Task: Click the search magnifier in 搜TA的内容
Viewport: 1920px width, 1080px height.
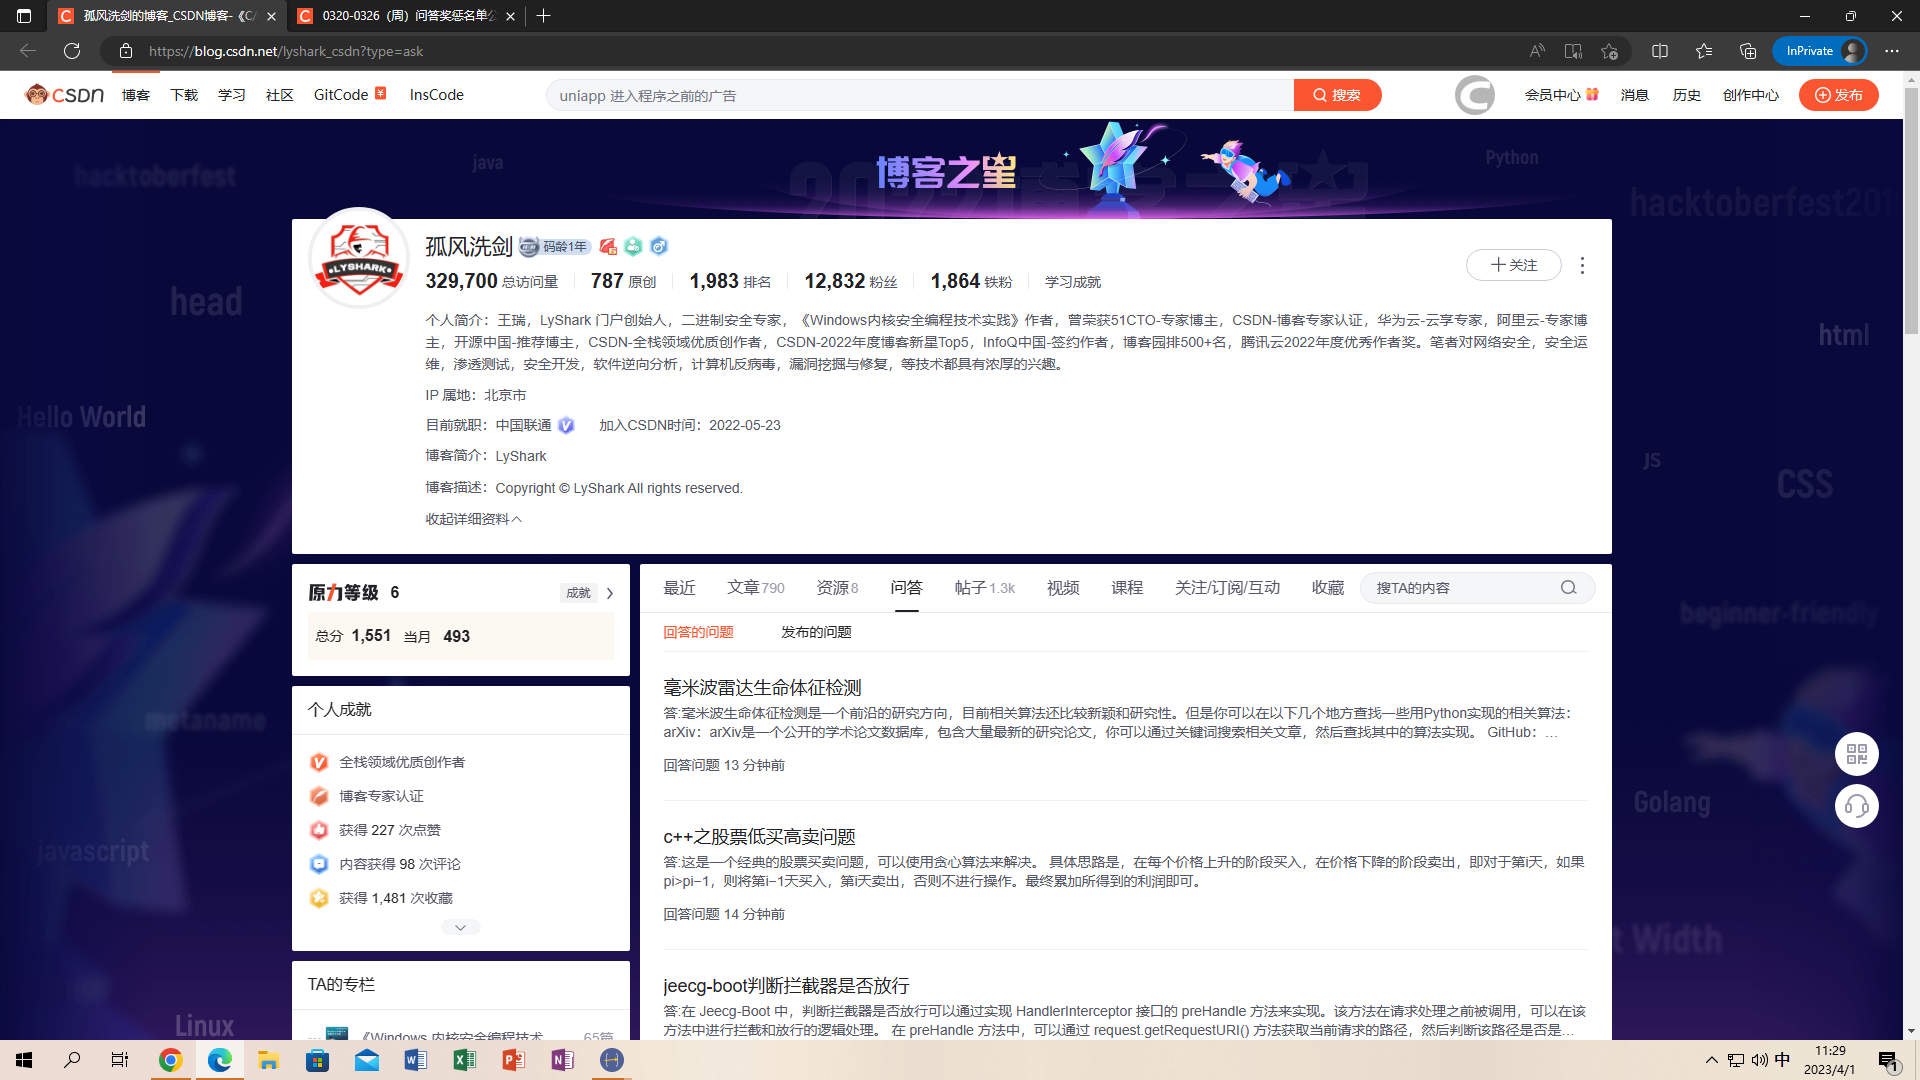Action: click(x=1568, y=588)
